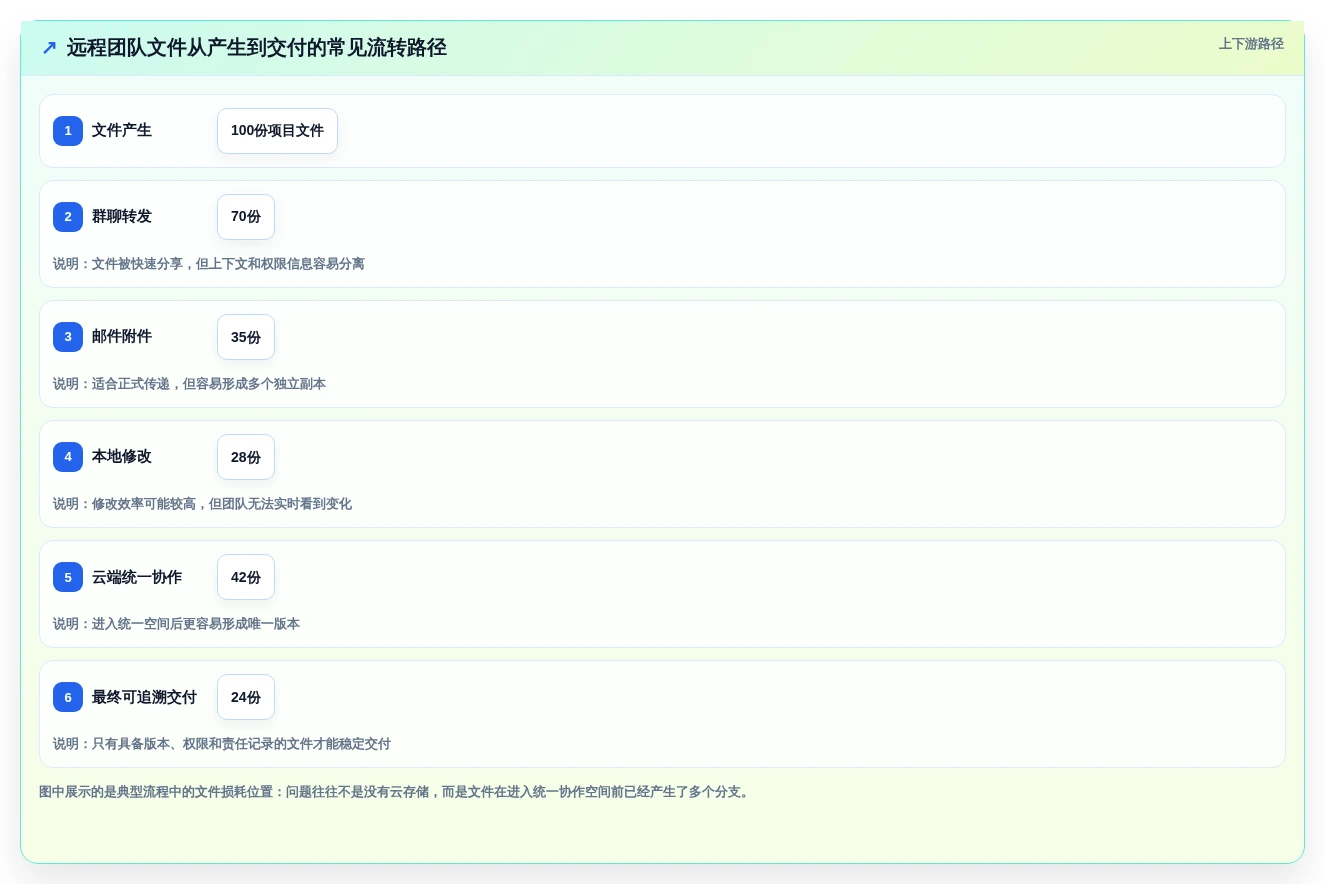Click the 上下游路径 label in header

click(x=1251, y=44)
